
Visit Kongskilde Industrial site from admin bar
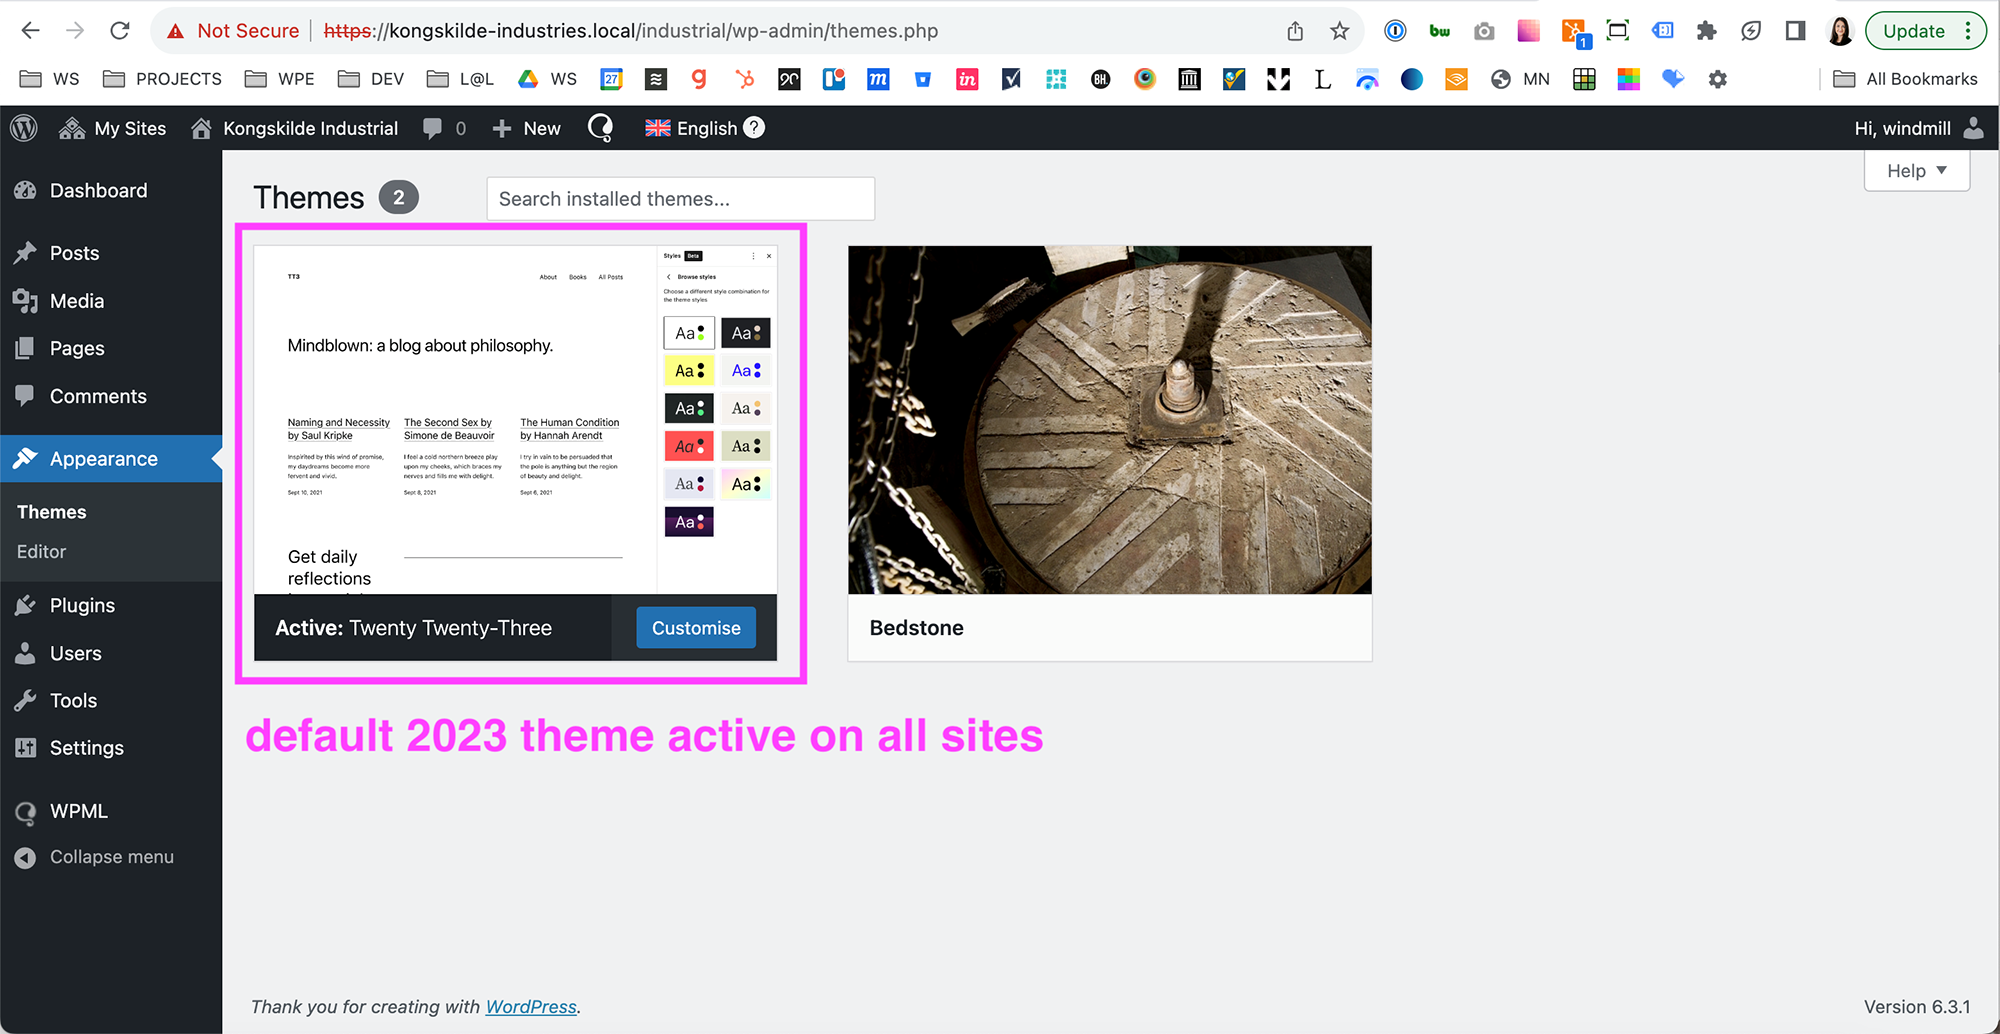tap(294, 128)
